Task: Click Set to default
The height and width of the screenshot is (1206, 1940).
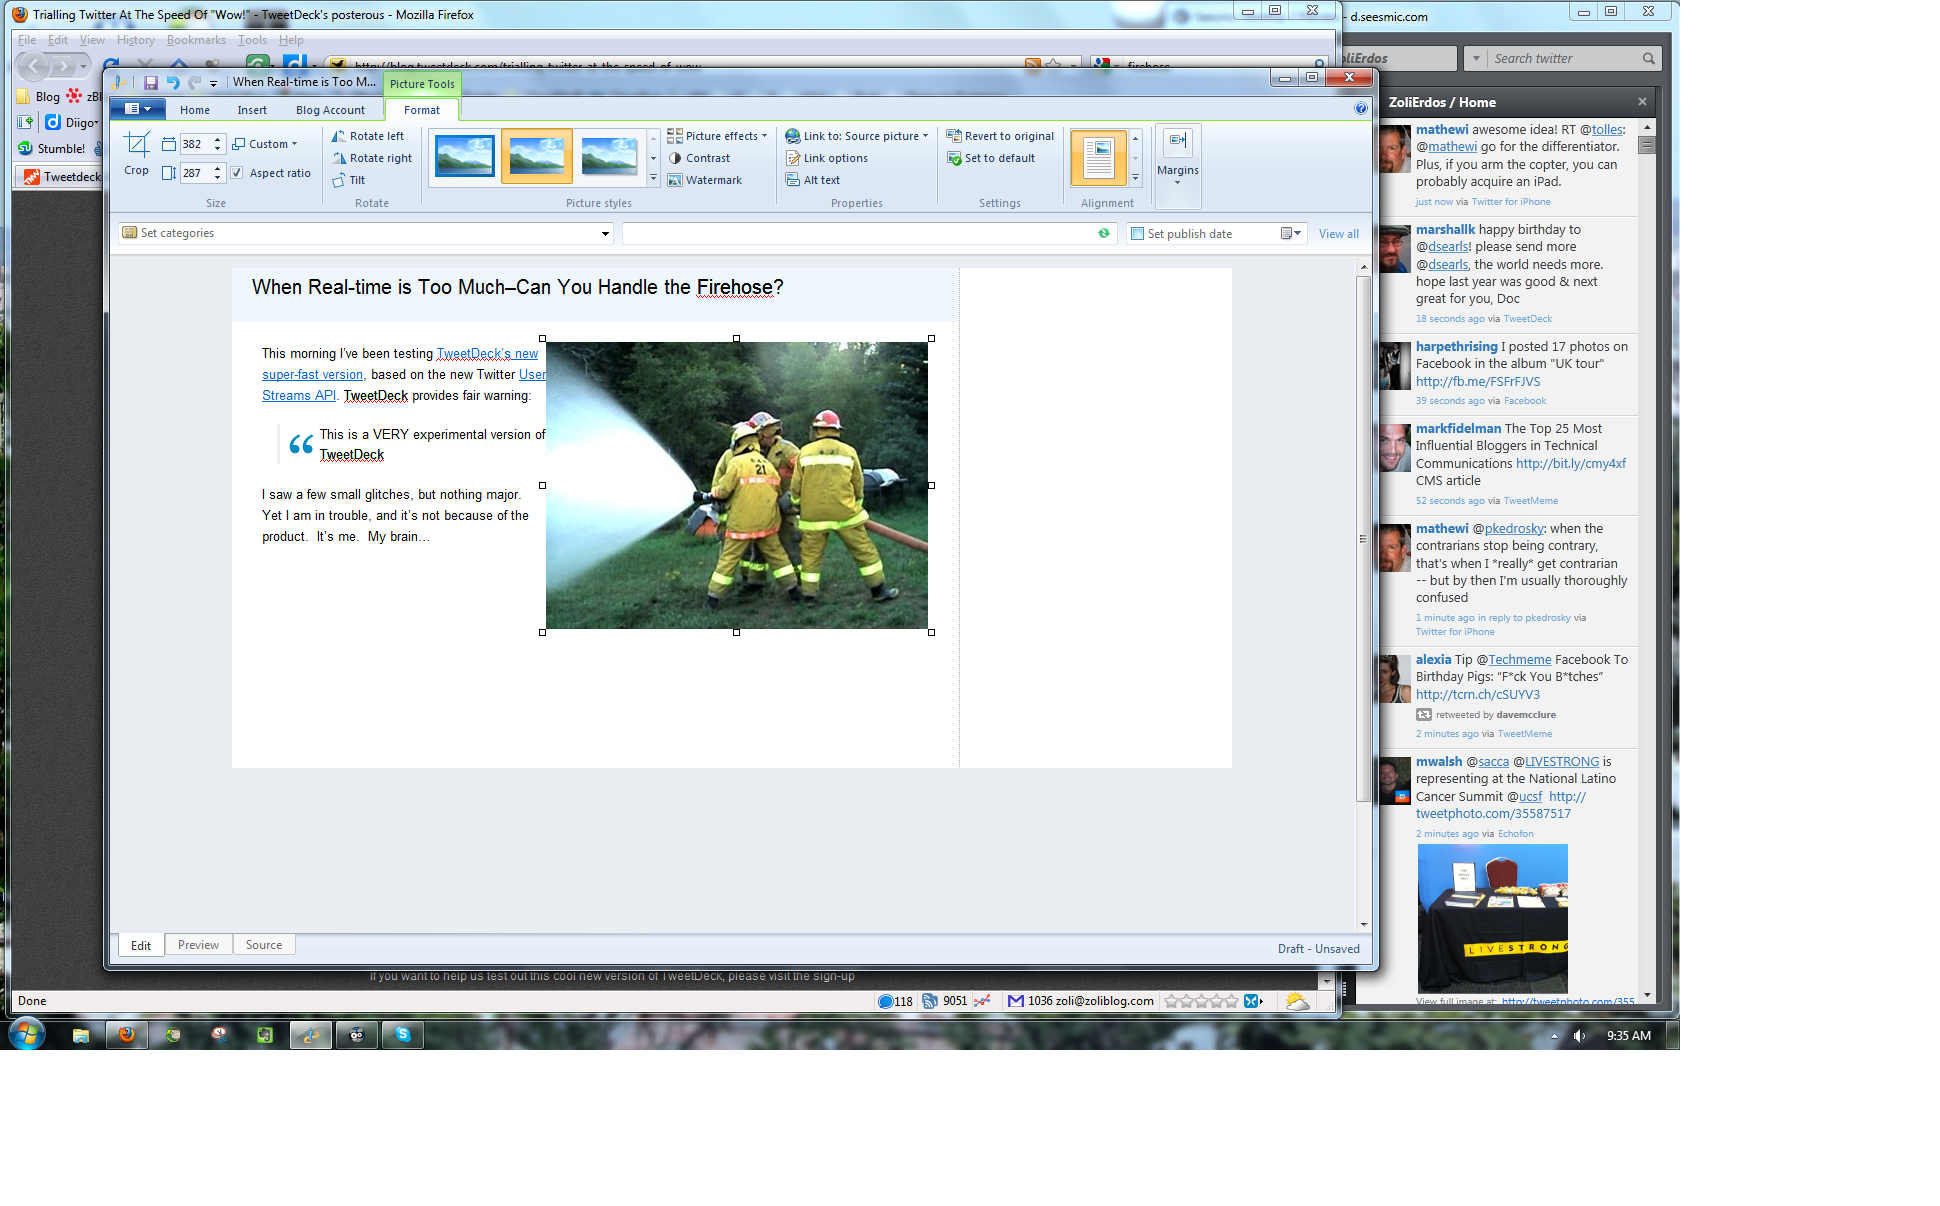Action: [991, 158]
